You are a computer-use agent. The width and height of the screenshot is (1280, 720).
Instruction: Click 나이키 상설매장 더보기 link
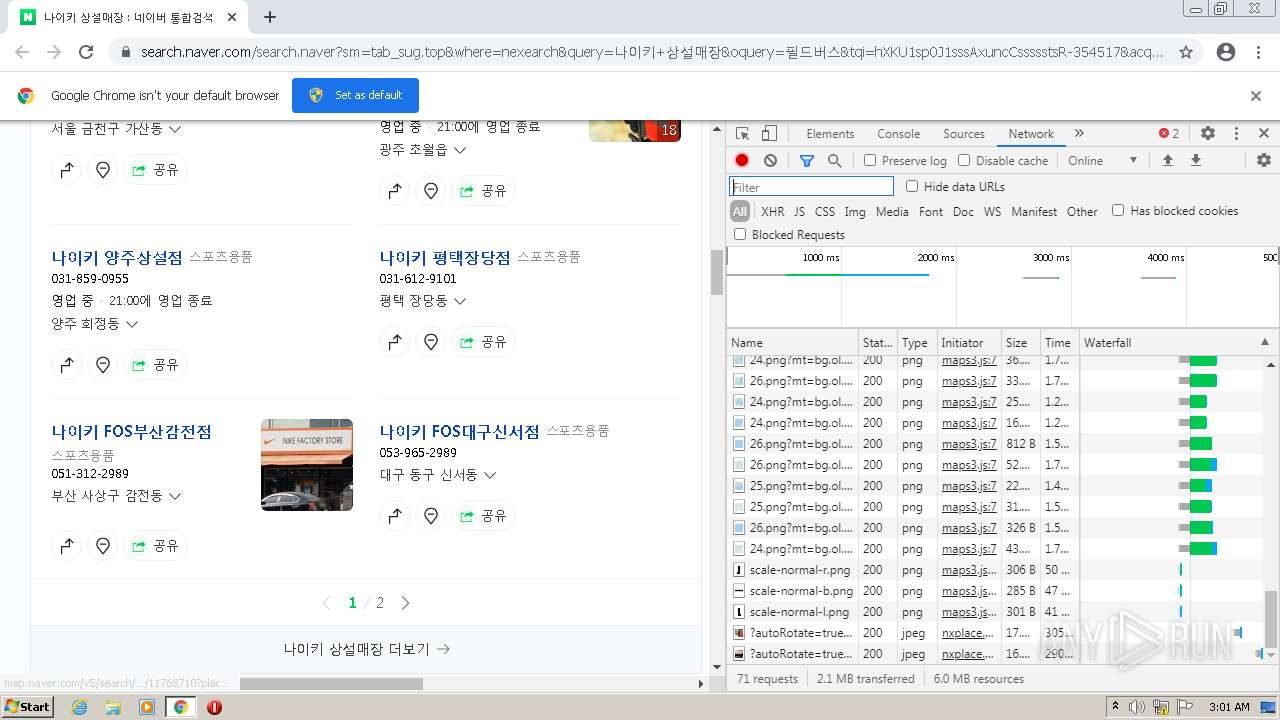[x=367, y=649]
